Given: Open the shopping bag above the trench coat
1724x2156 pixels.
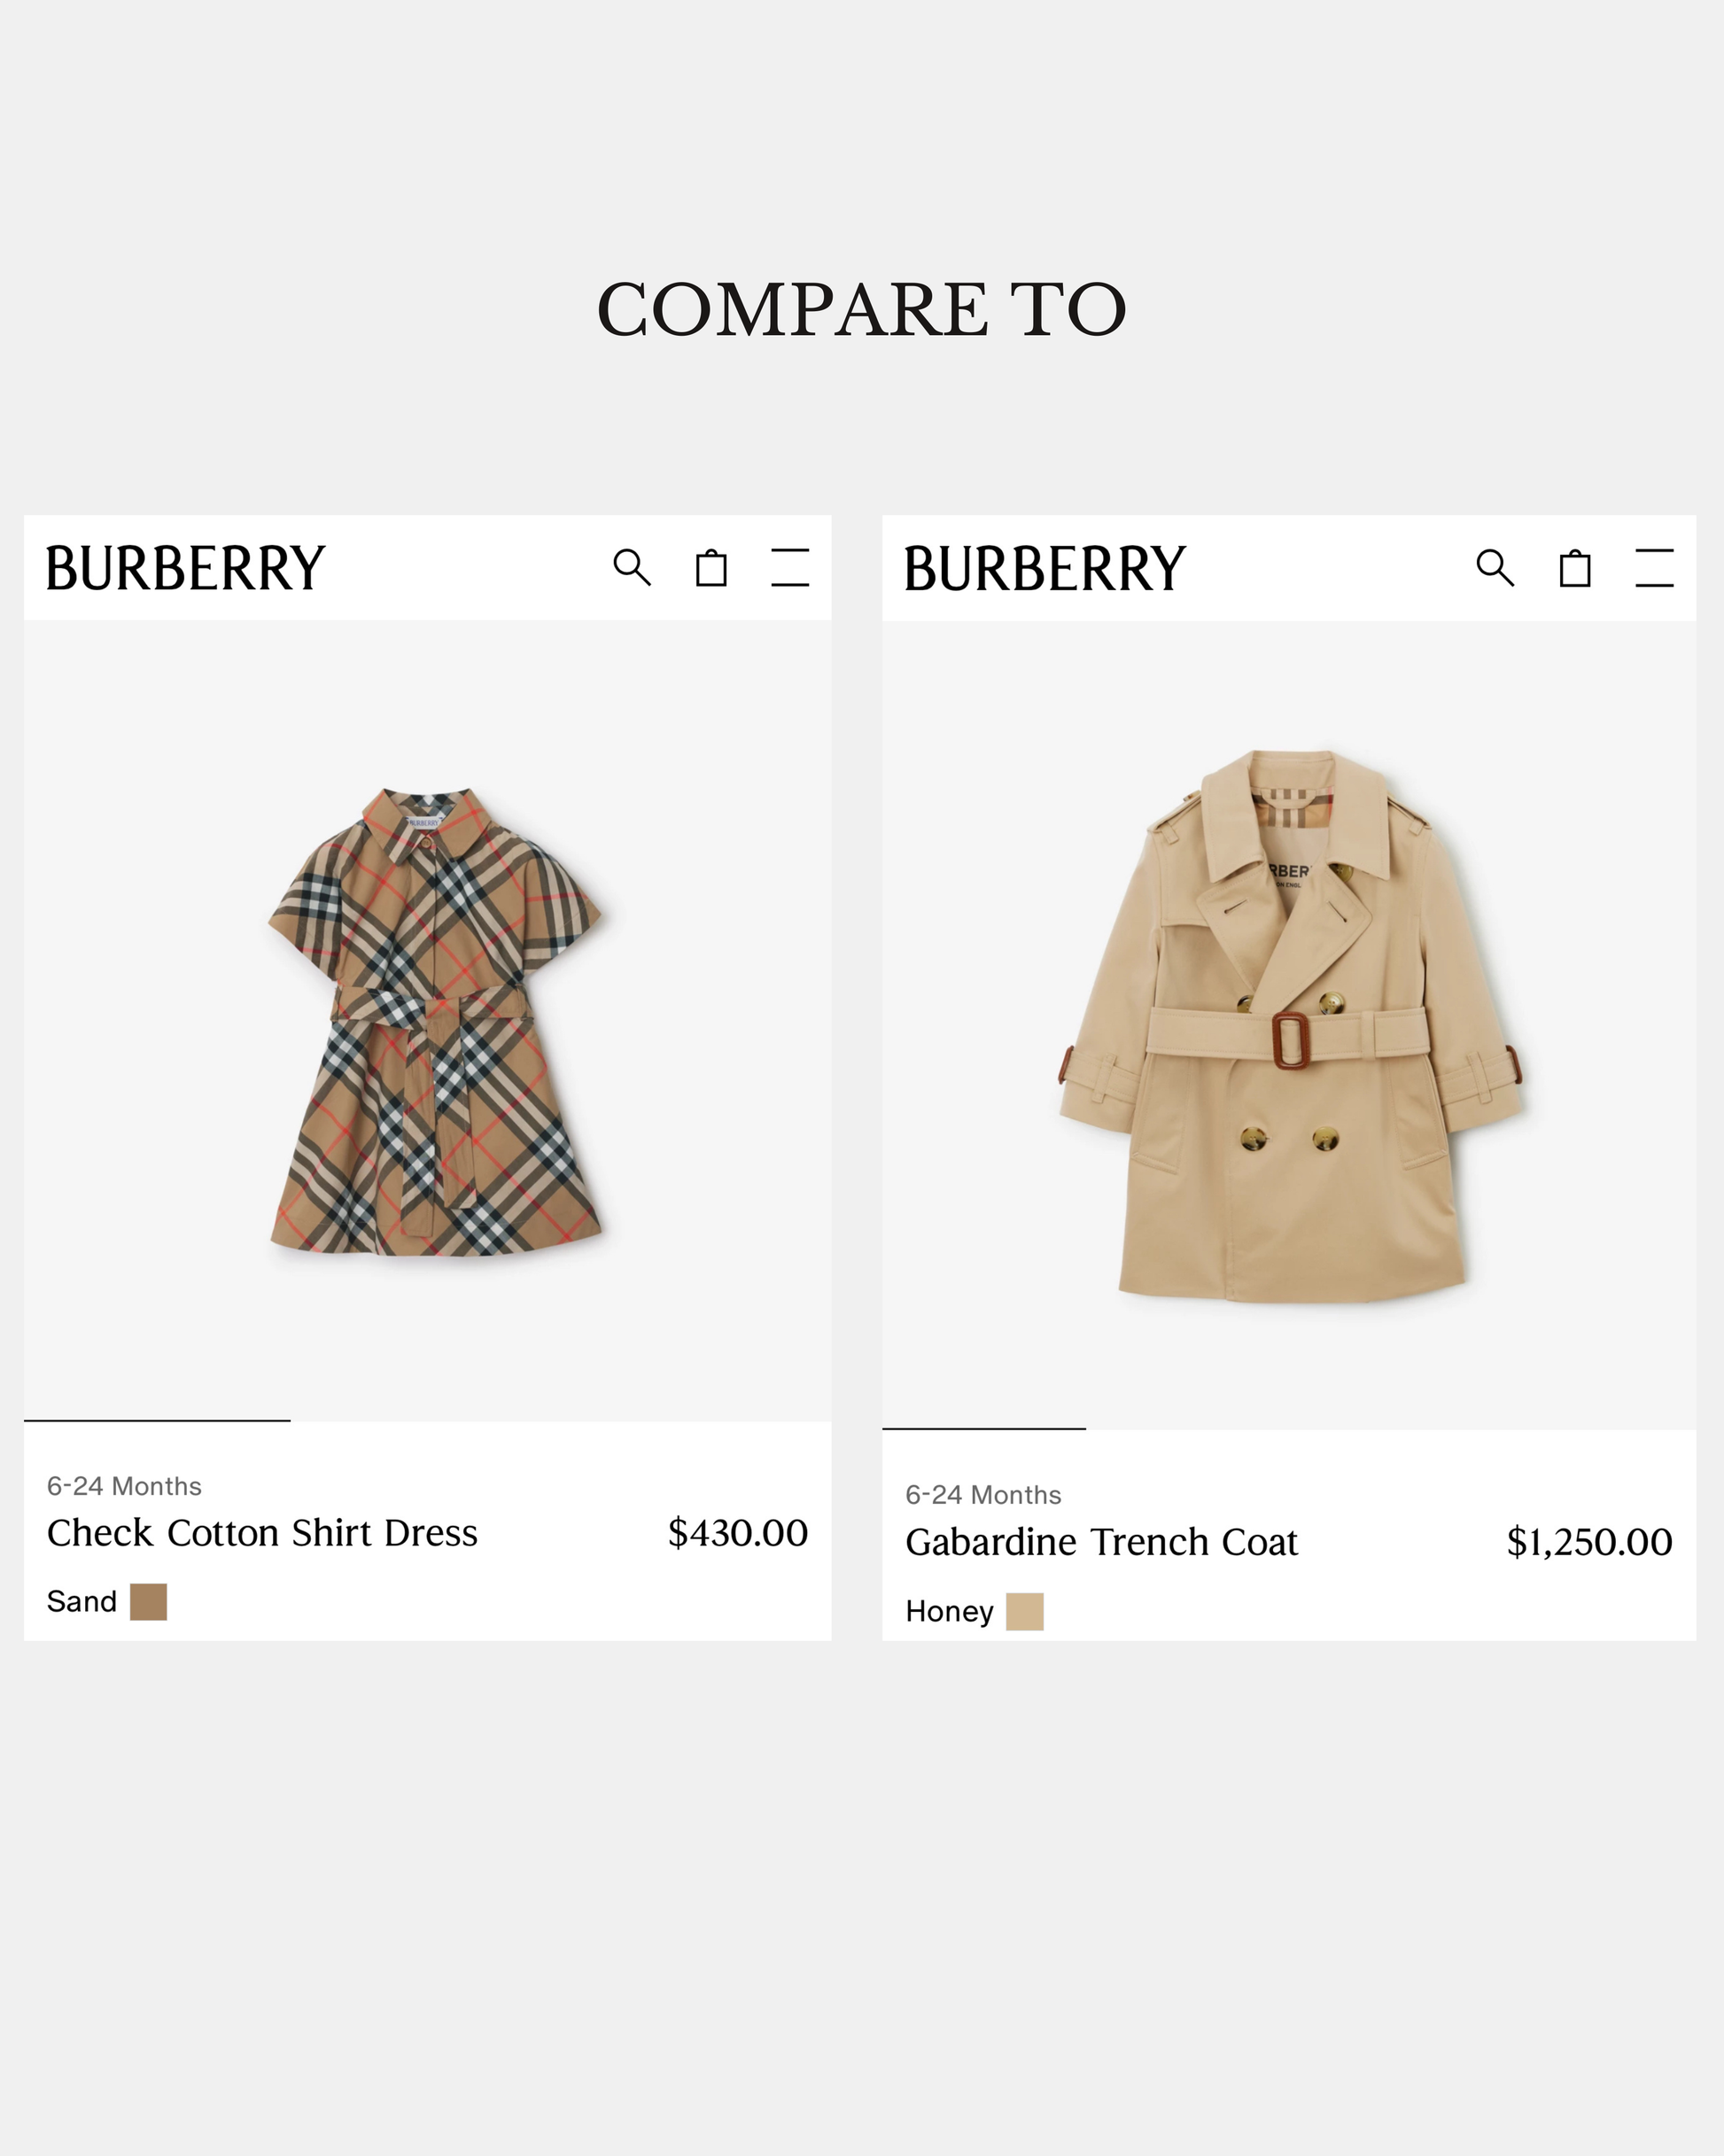Looking at the screenshot, I should tap(1575, 568).
